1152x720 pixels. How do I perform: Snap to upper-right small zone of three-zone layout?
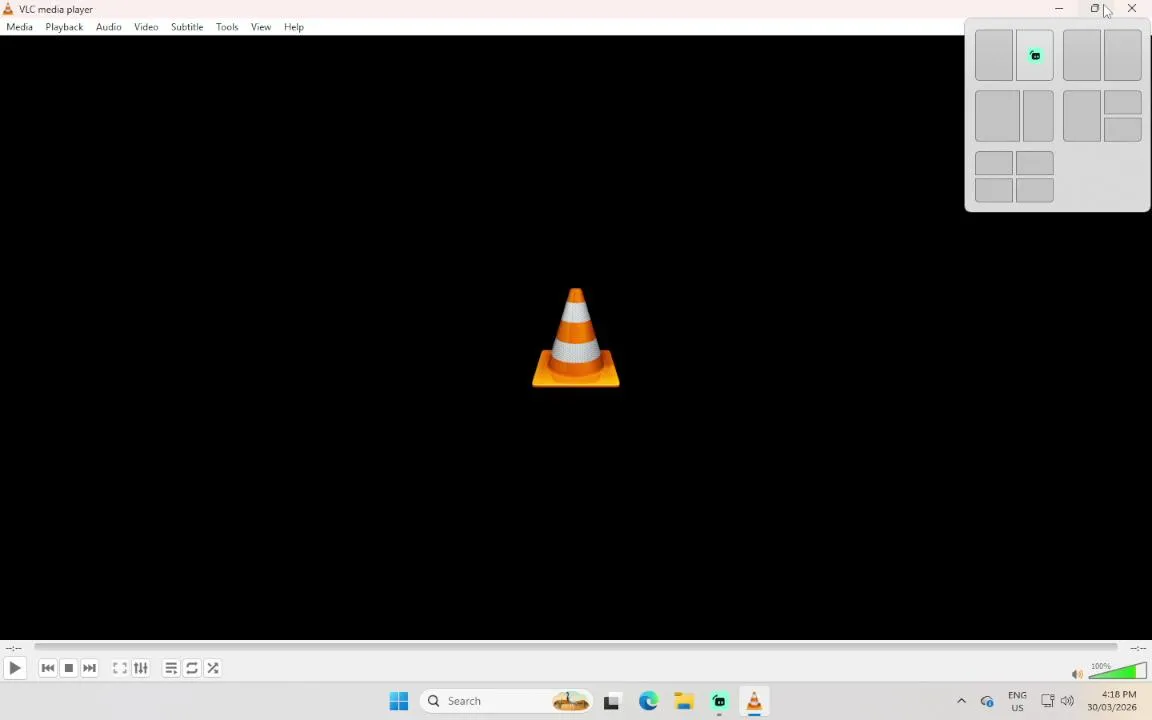1123,103
